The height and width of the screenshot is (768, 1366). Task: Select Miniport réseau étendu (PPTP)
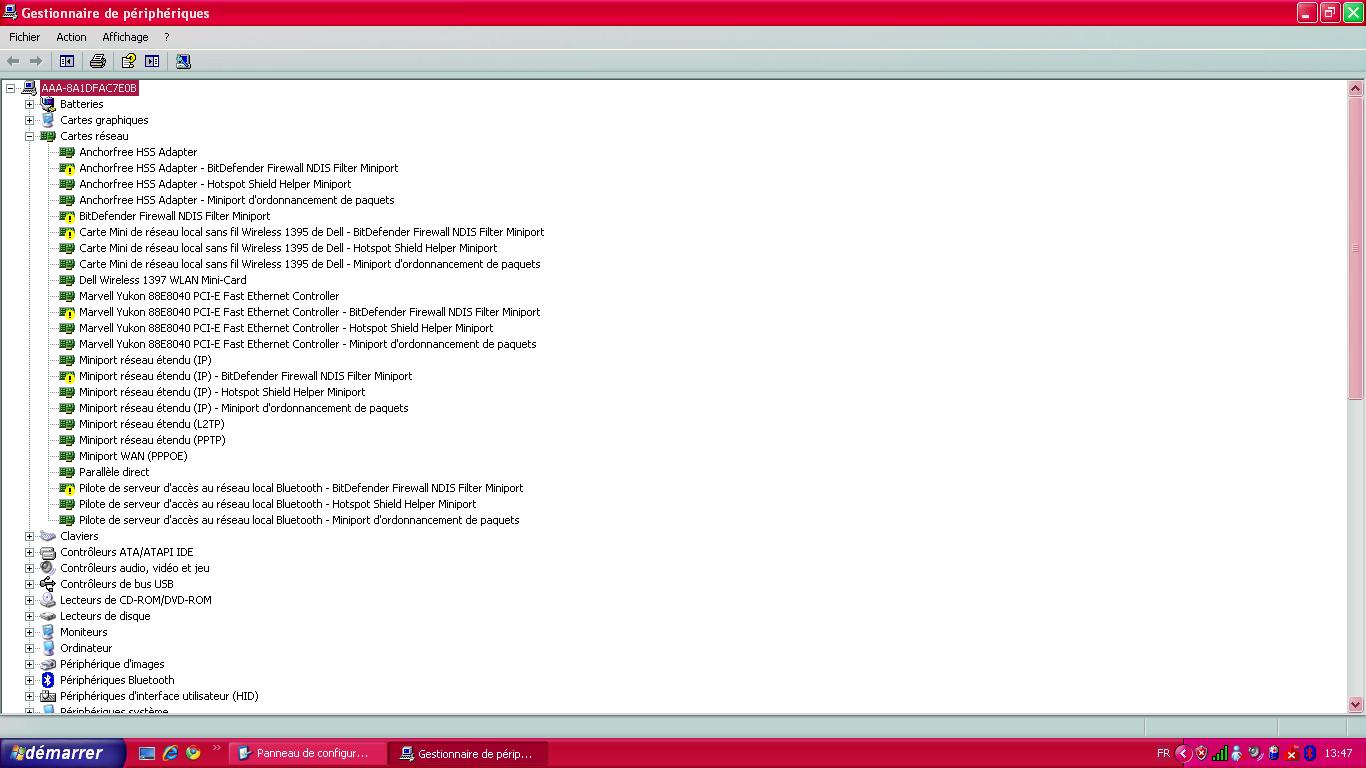coord(152,440)
